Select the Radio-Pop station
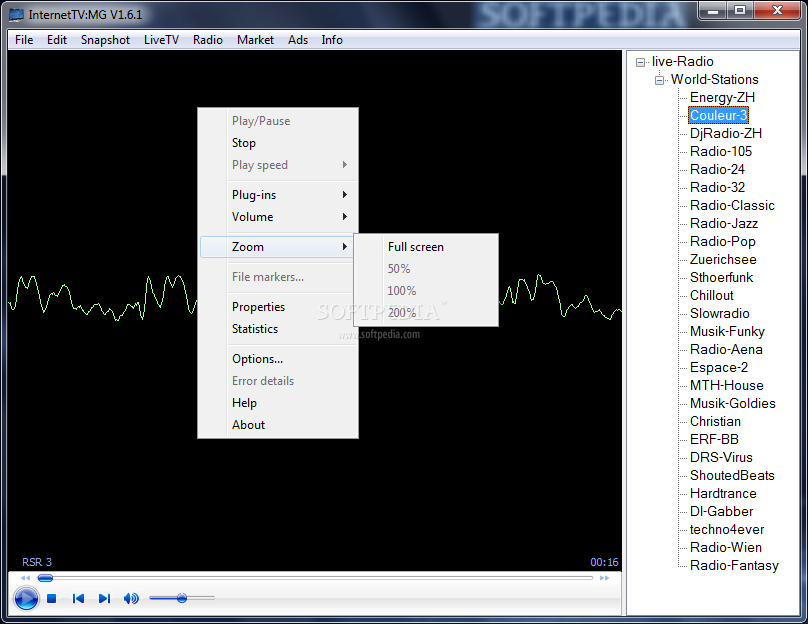808x624 pixels. coord(722,242)
